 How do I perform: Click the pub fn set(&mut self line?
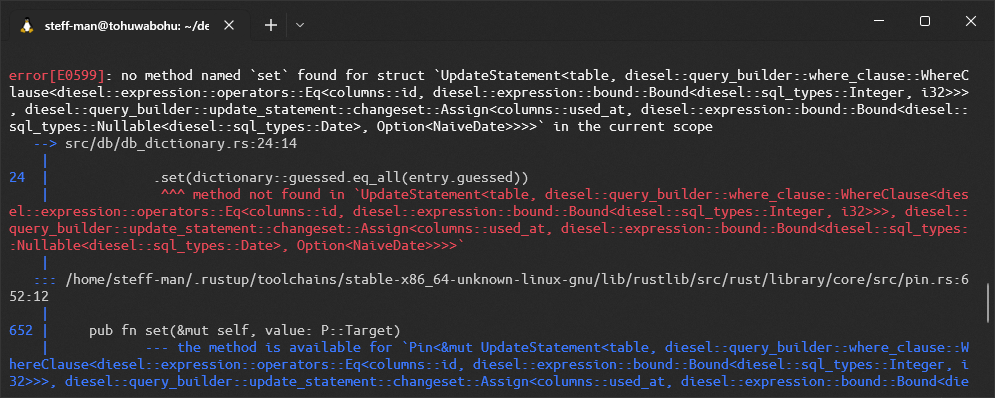[244, 330]
